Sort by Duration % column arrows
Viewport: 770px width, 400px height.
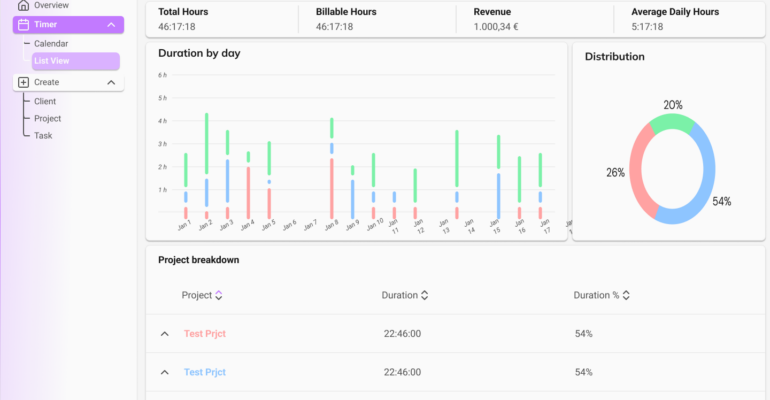tap(626, 295)
